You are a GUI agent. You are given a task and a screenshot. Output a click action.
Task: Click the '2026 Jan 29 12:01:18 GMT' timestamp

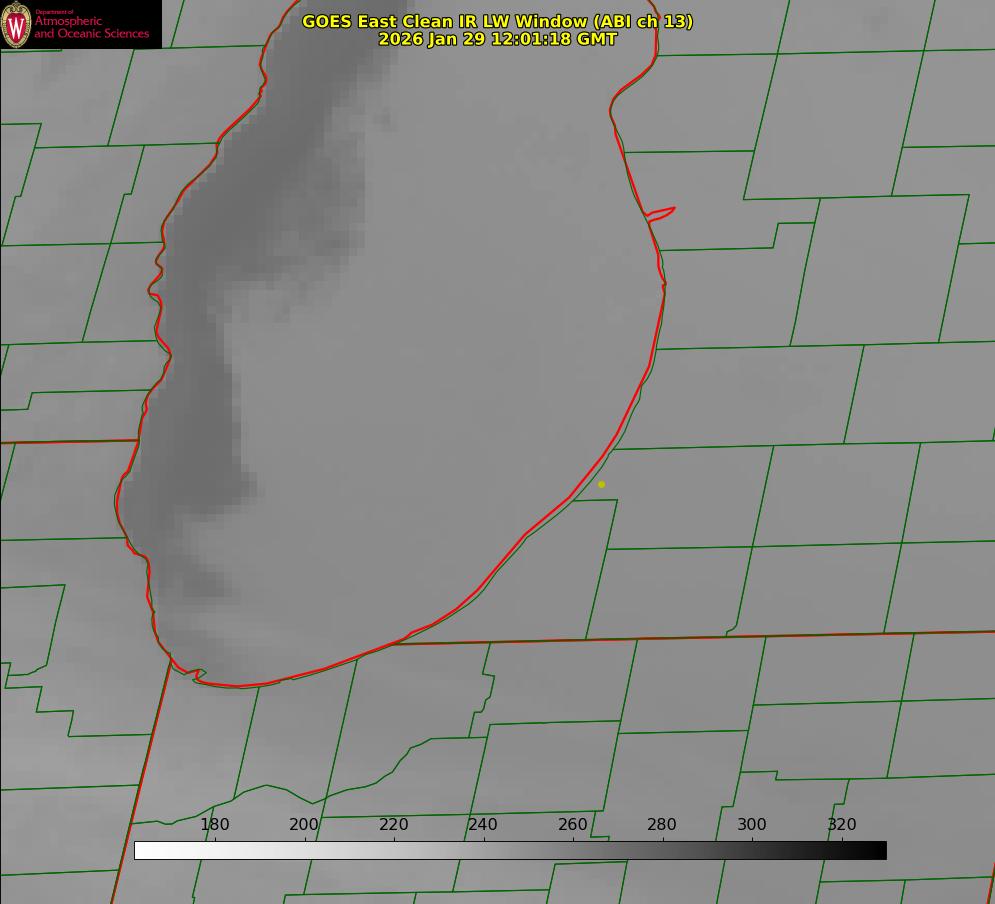coord(498,39)
